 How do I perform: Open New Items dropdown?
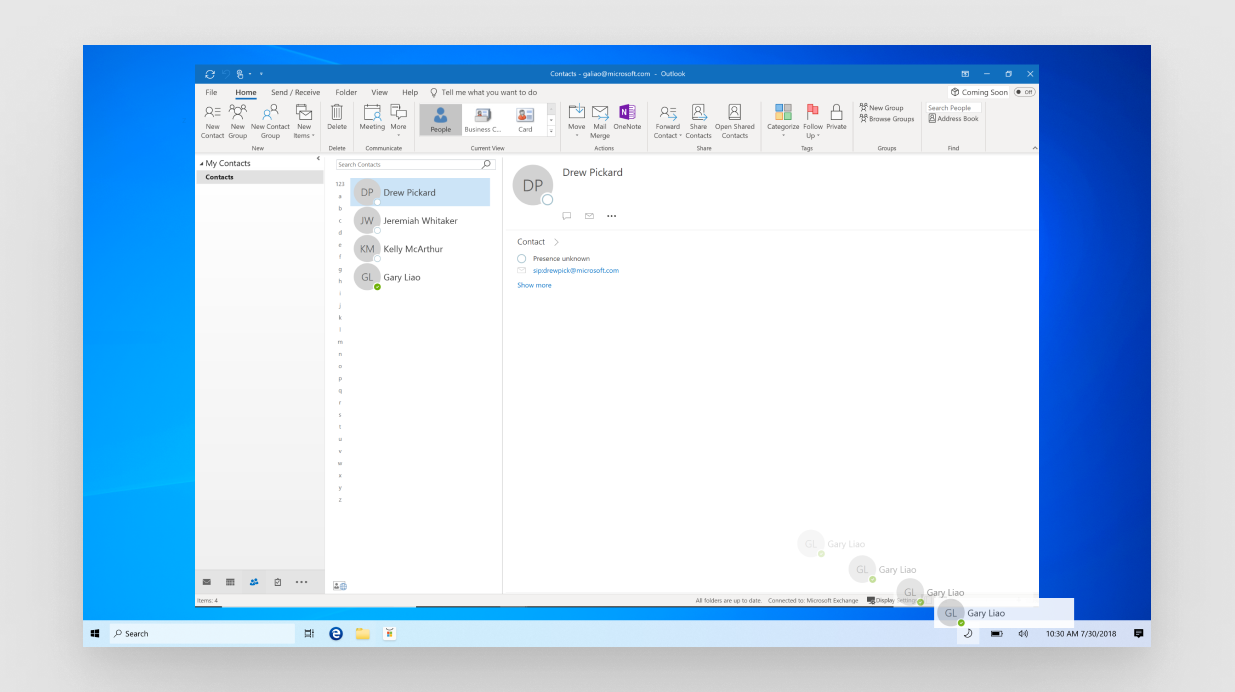coord(304,121)
